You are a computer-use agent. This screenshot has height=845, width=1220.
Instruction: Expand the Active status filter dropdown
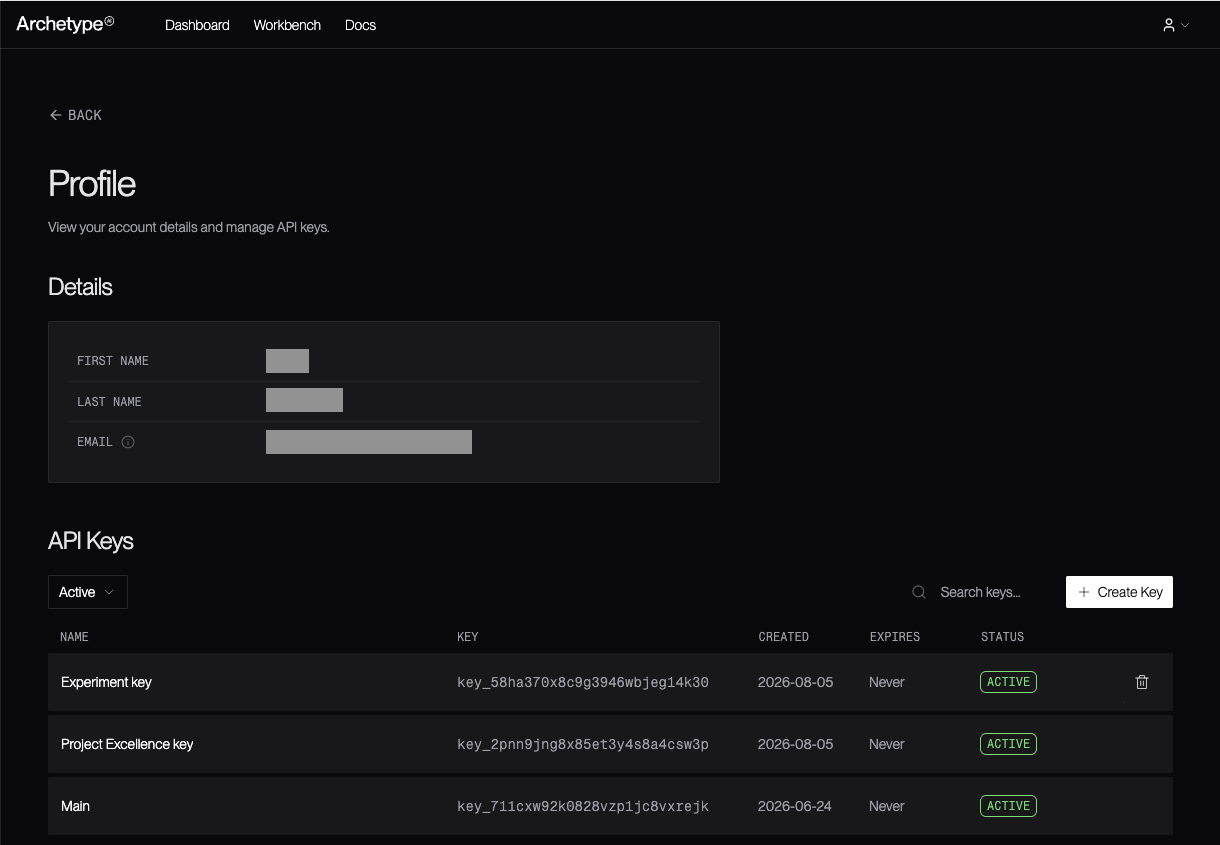(88, 592)
